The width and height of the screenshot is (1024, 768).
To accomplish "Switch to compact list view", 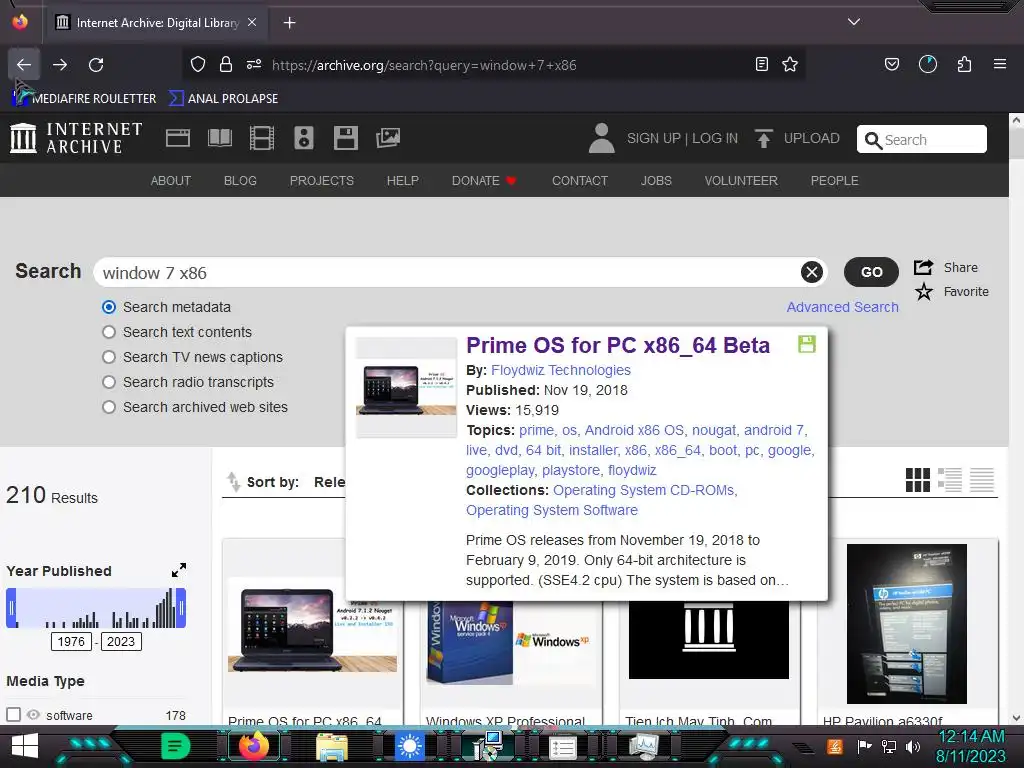I will pos(982,480).
